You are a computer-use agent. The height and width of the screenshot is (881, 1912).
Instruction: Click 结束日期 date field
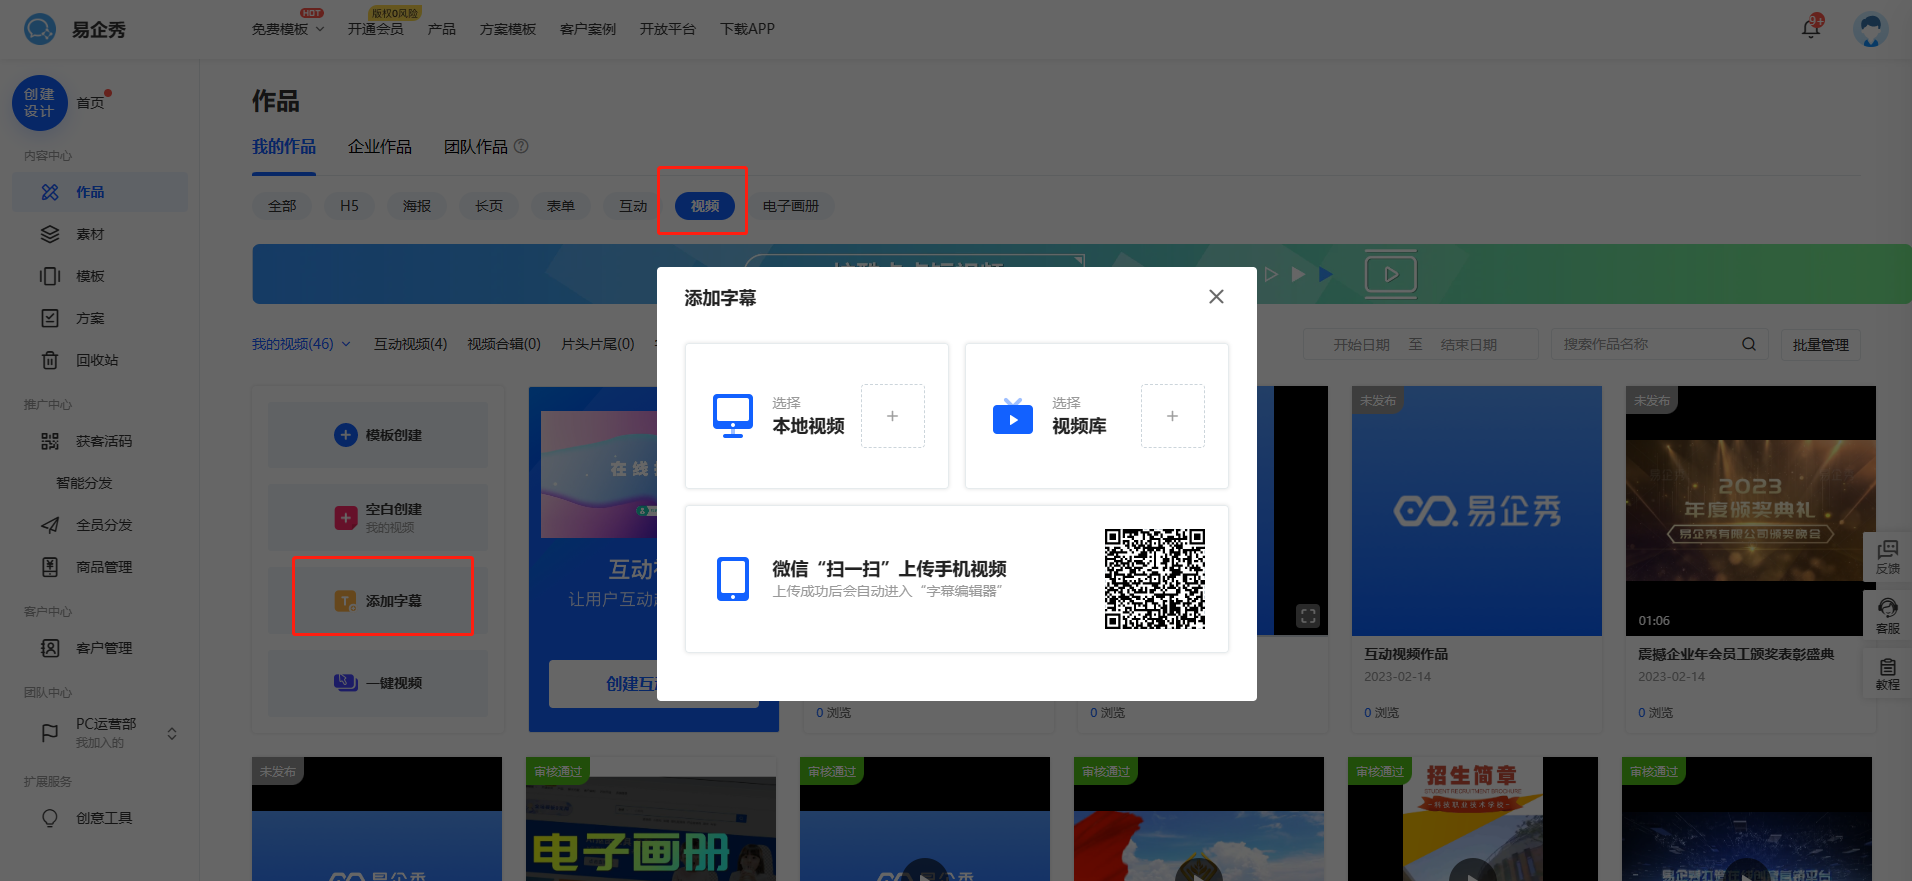(1469, 345)
